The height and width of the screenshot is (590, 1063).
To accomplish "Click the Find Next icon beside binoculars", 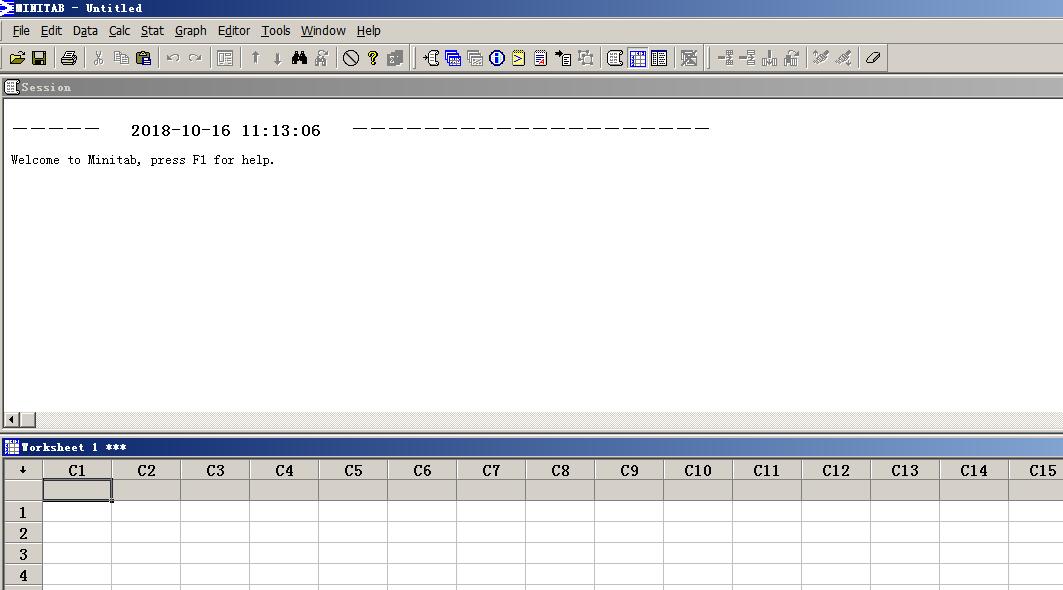I will (321, 58).
